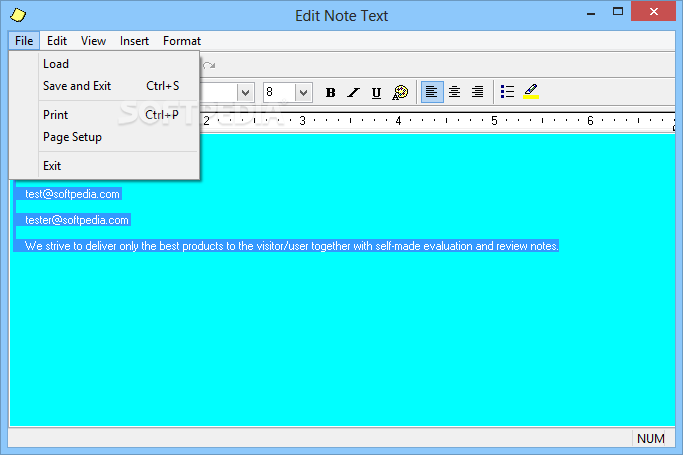Close the Edit Note Text window

pos(653,12)
